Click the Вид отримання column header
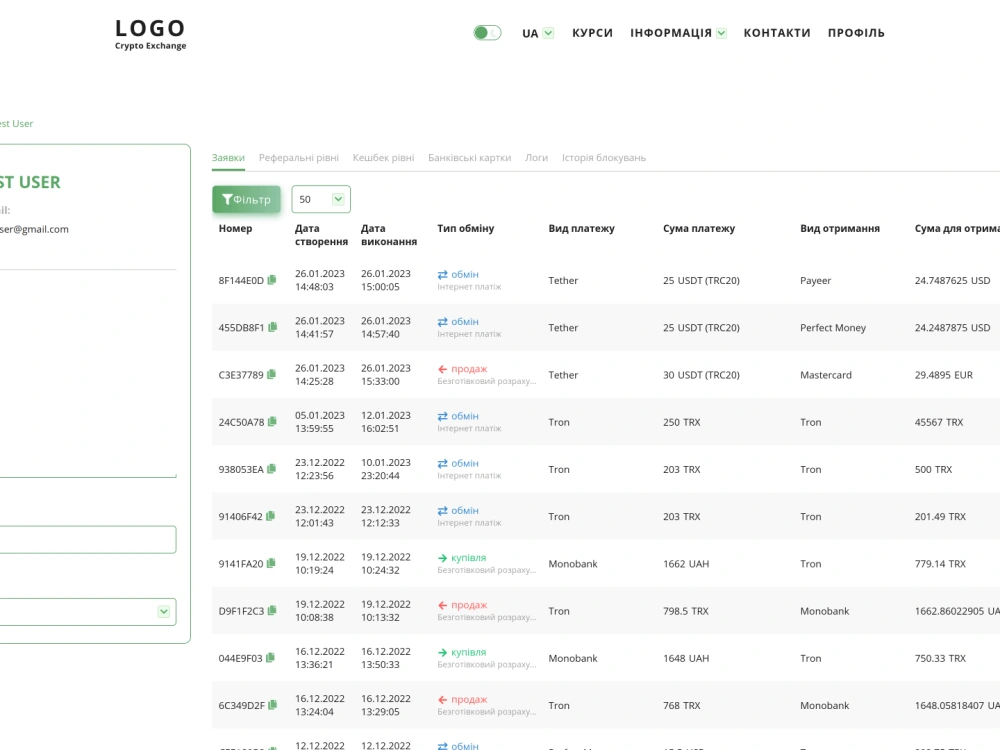Viewport: 1000px width, 750px height. pyautogui.click(x=840, y=228)
